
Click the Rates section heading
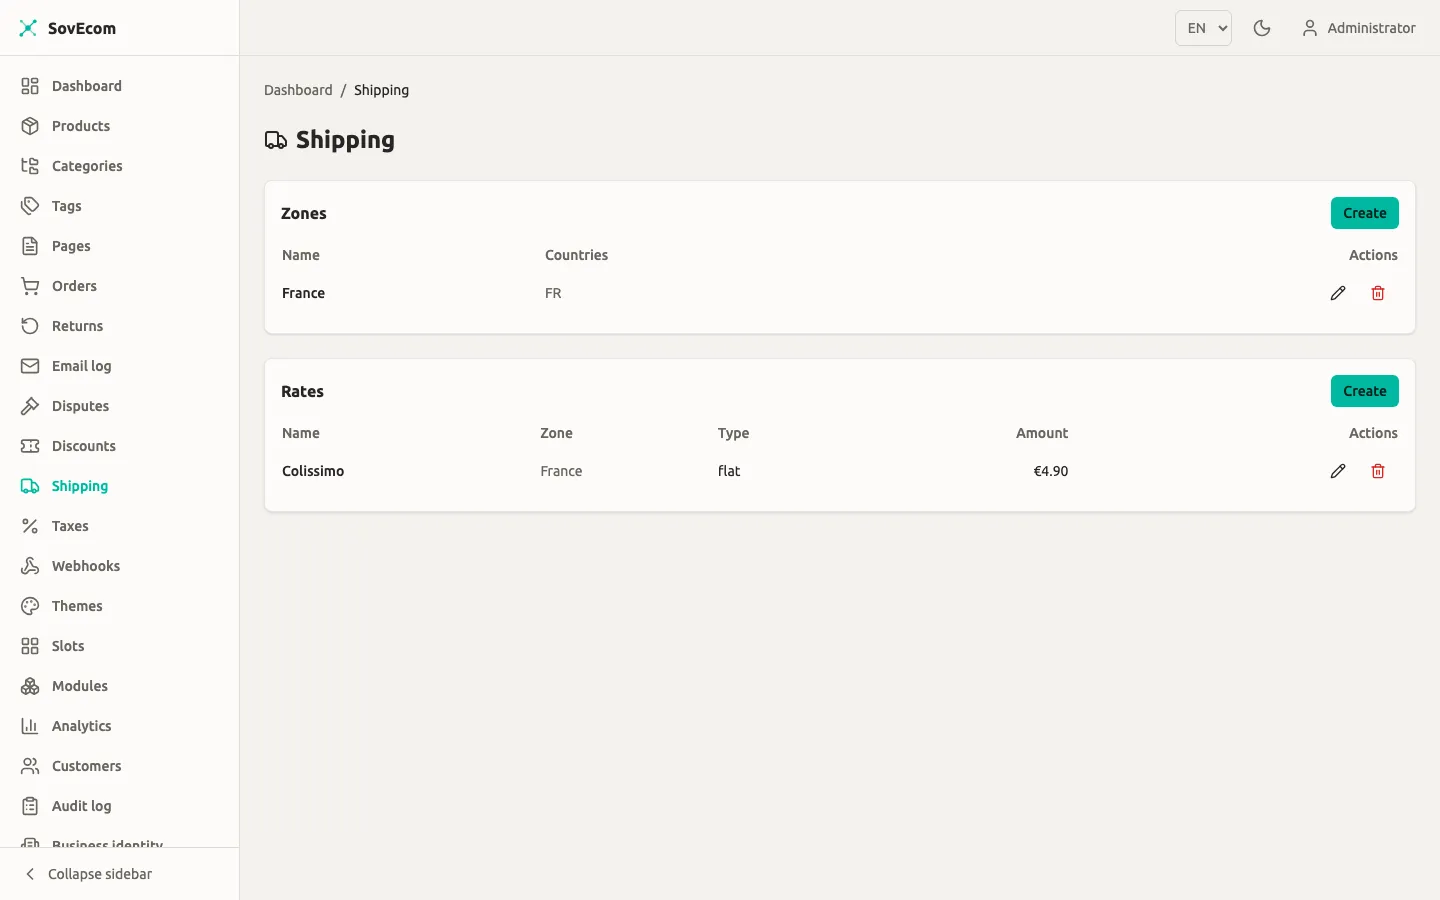(302, 391)
